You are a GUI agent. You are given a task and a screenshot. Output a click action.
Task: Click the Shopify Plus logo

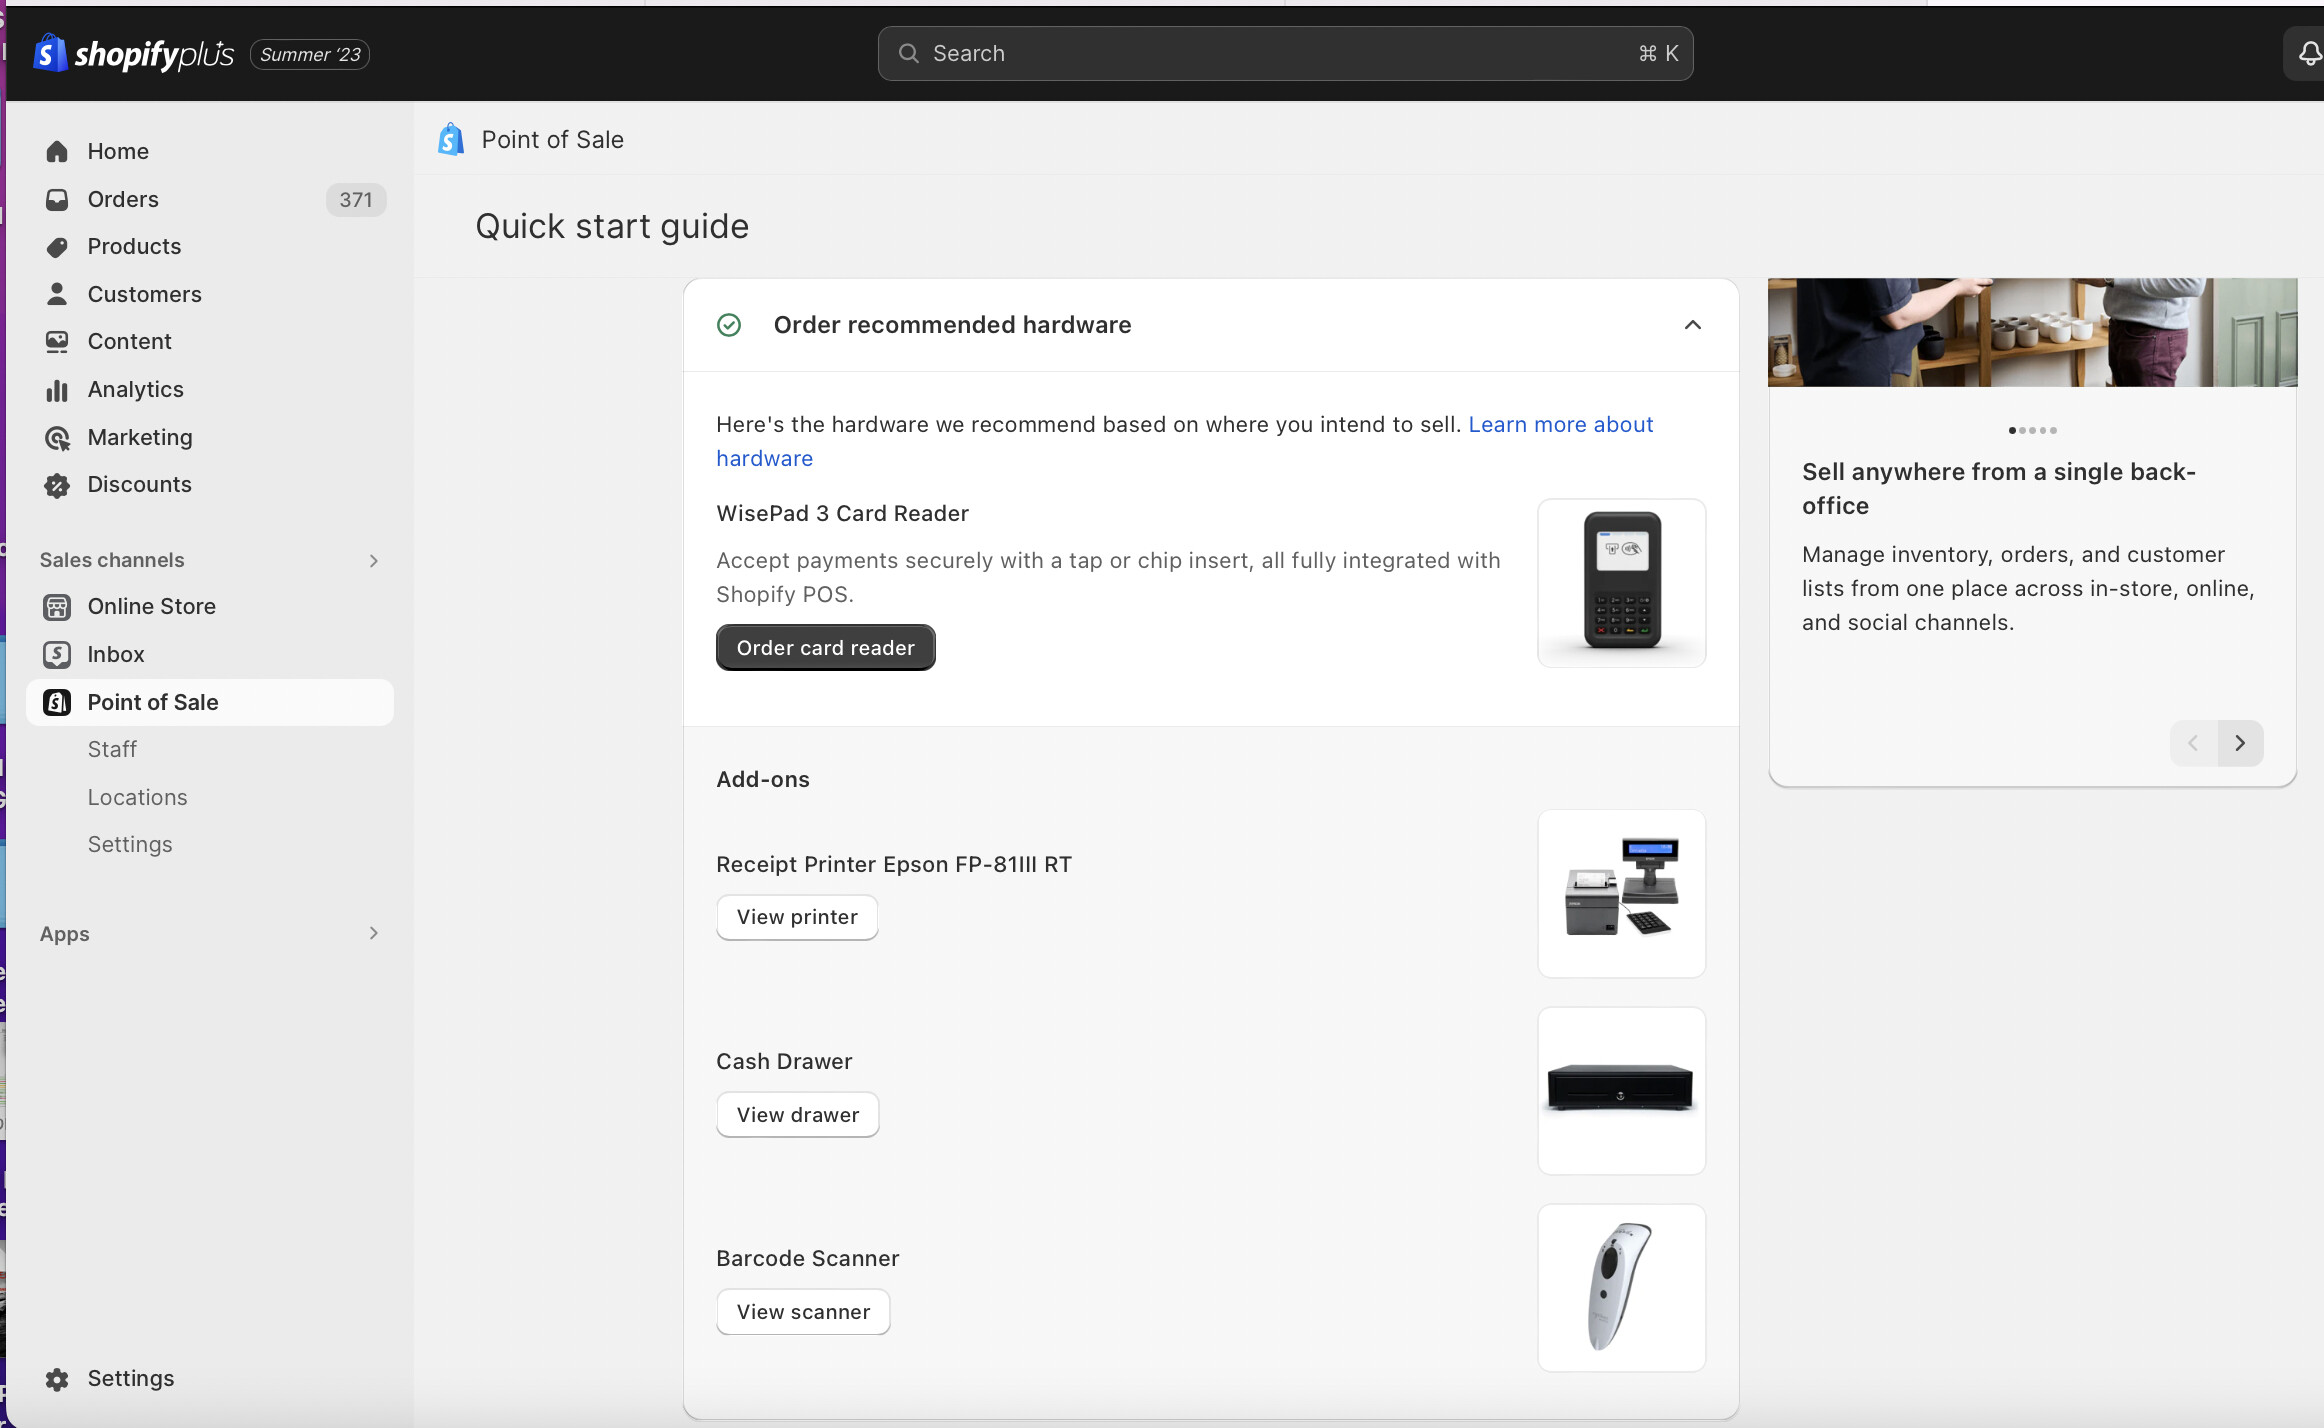[133, 54]
